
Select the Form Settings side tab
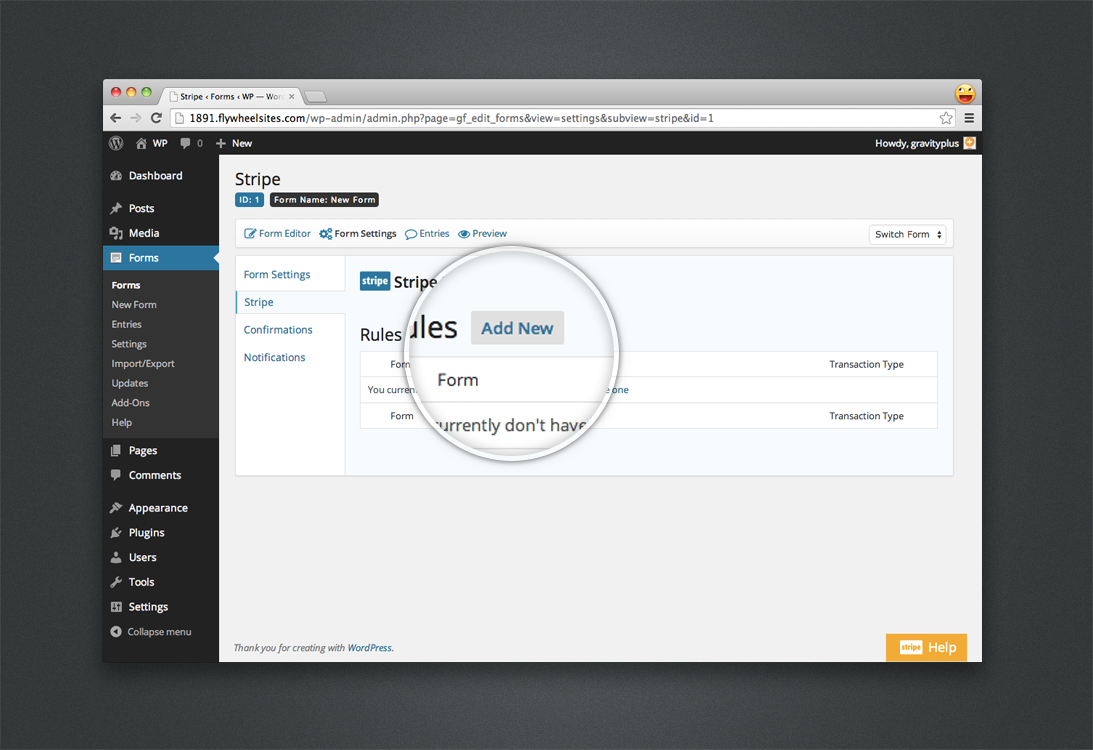[x=277, y=275]
